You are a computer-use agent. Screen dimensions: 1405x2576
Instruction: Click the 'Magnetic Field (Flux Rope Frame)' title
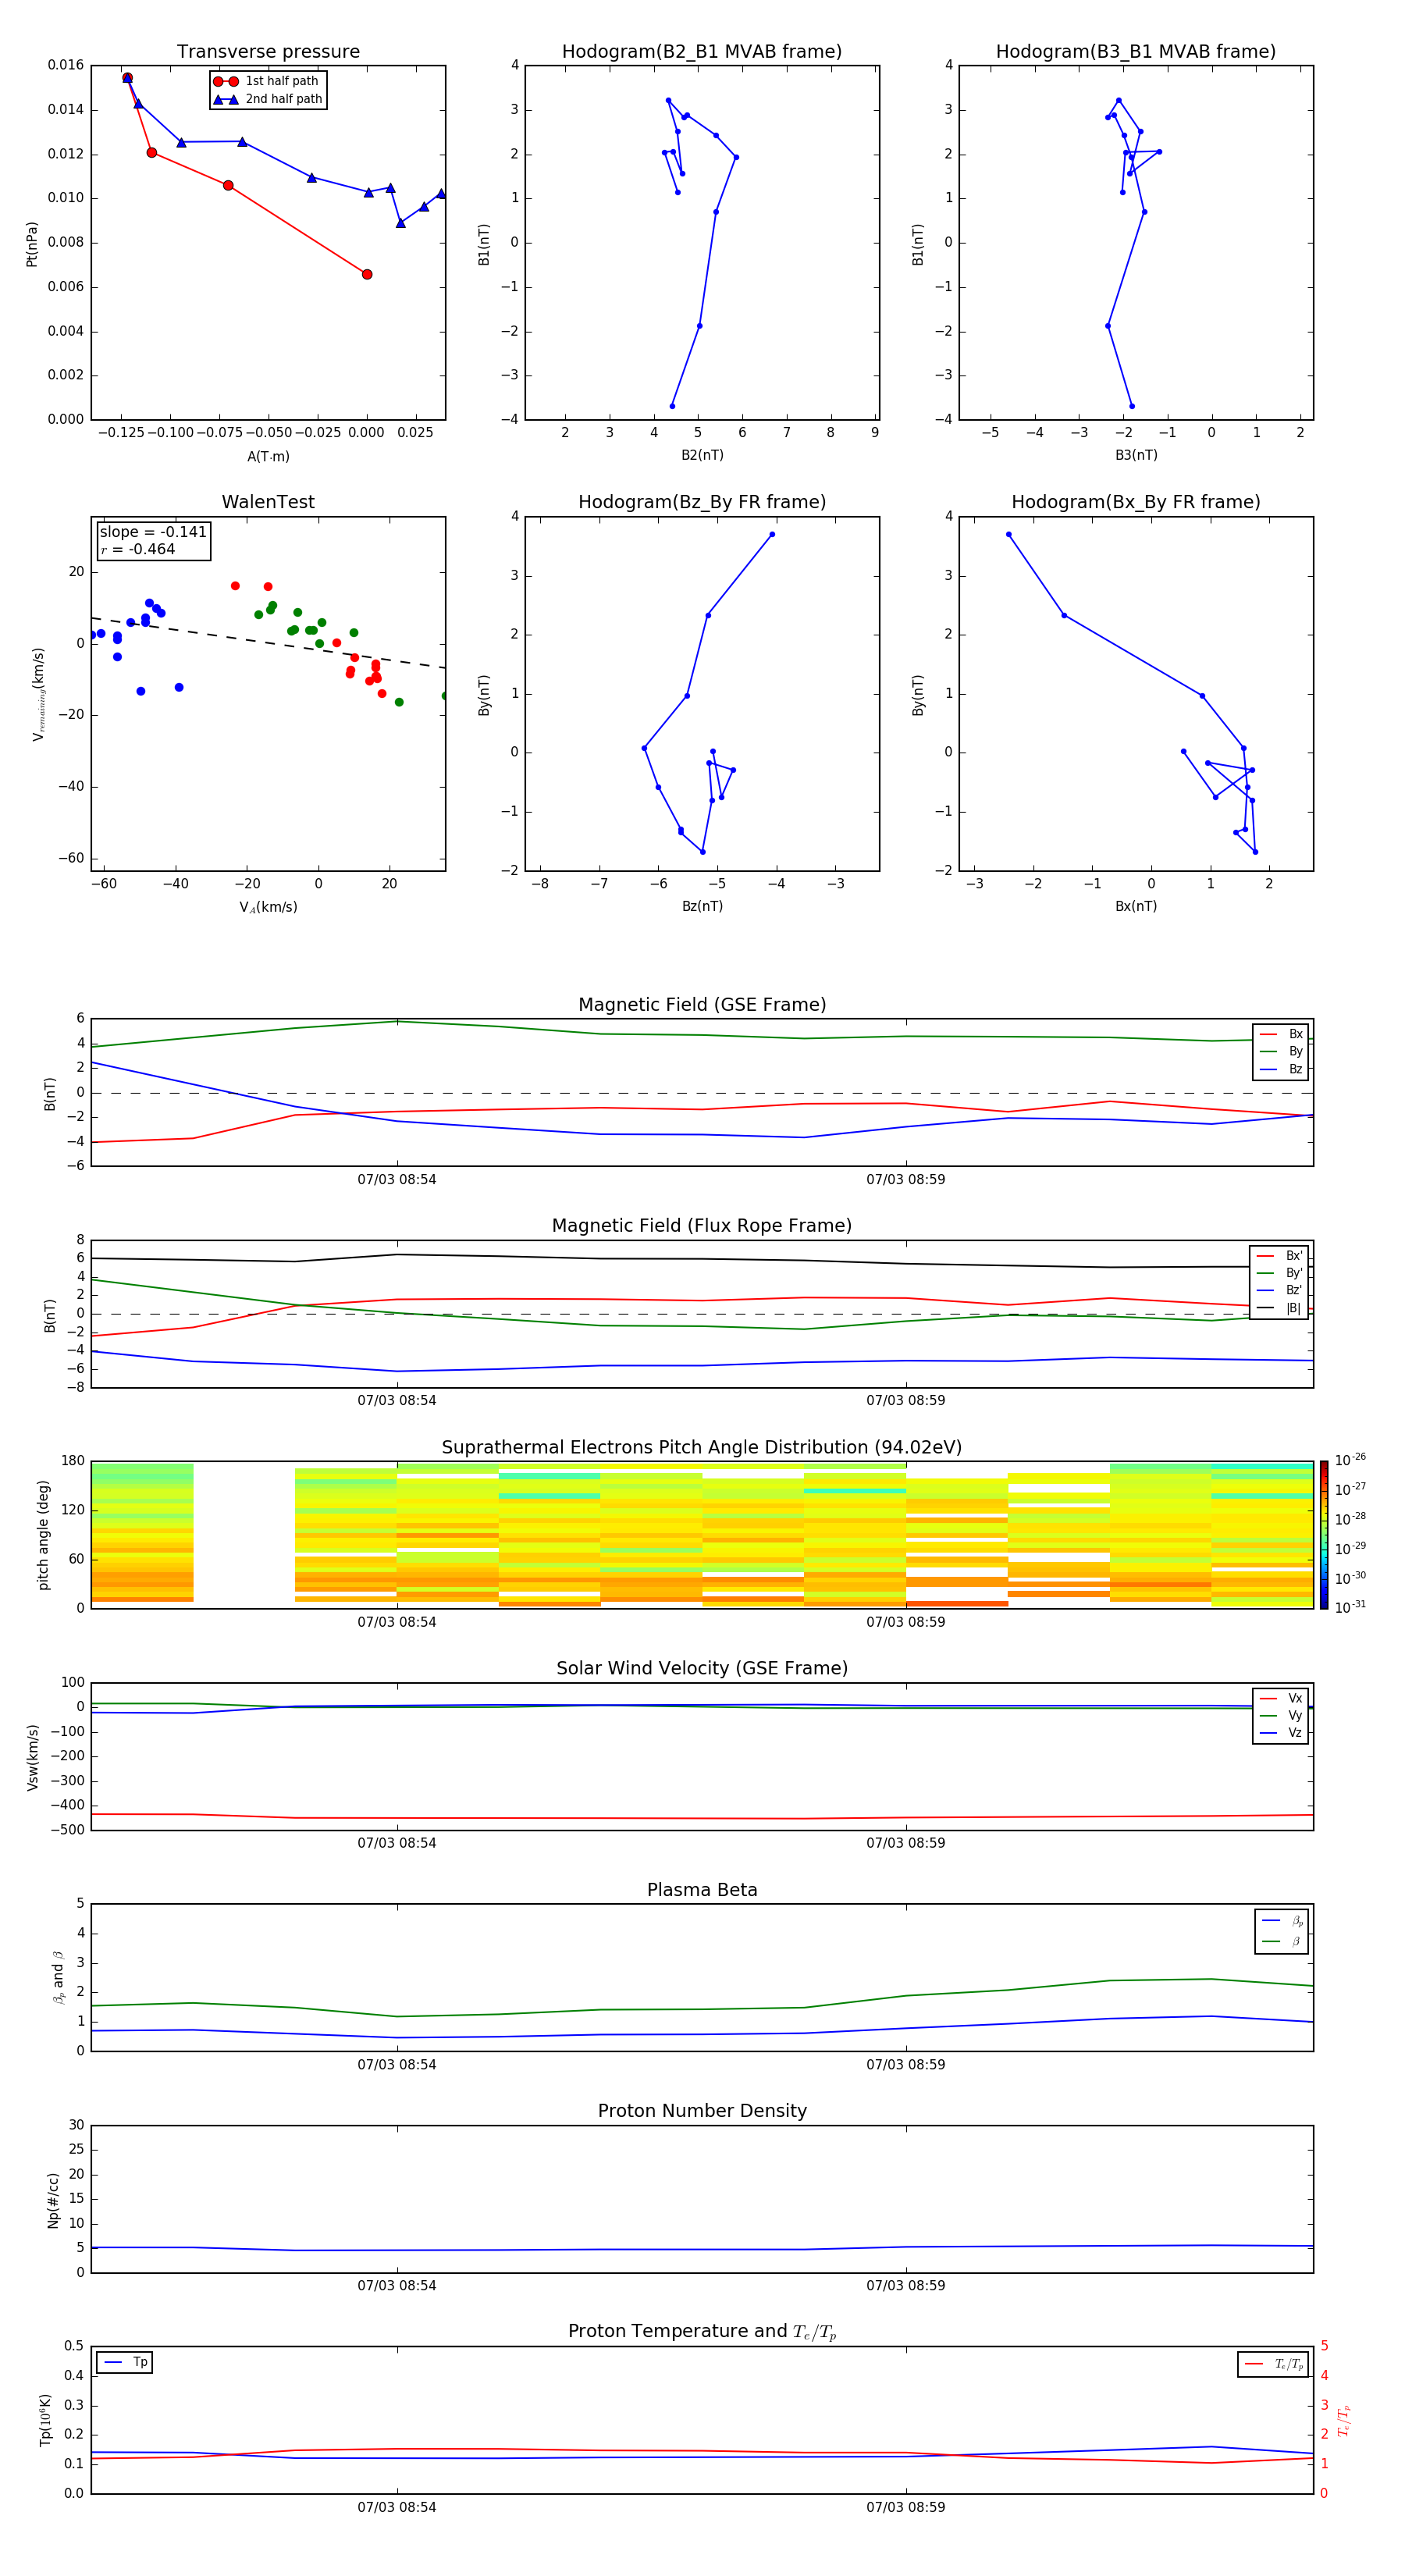tap(702, 1226)
